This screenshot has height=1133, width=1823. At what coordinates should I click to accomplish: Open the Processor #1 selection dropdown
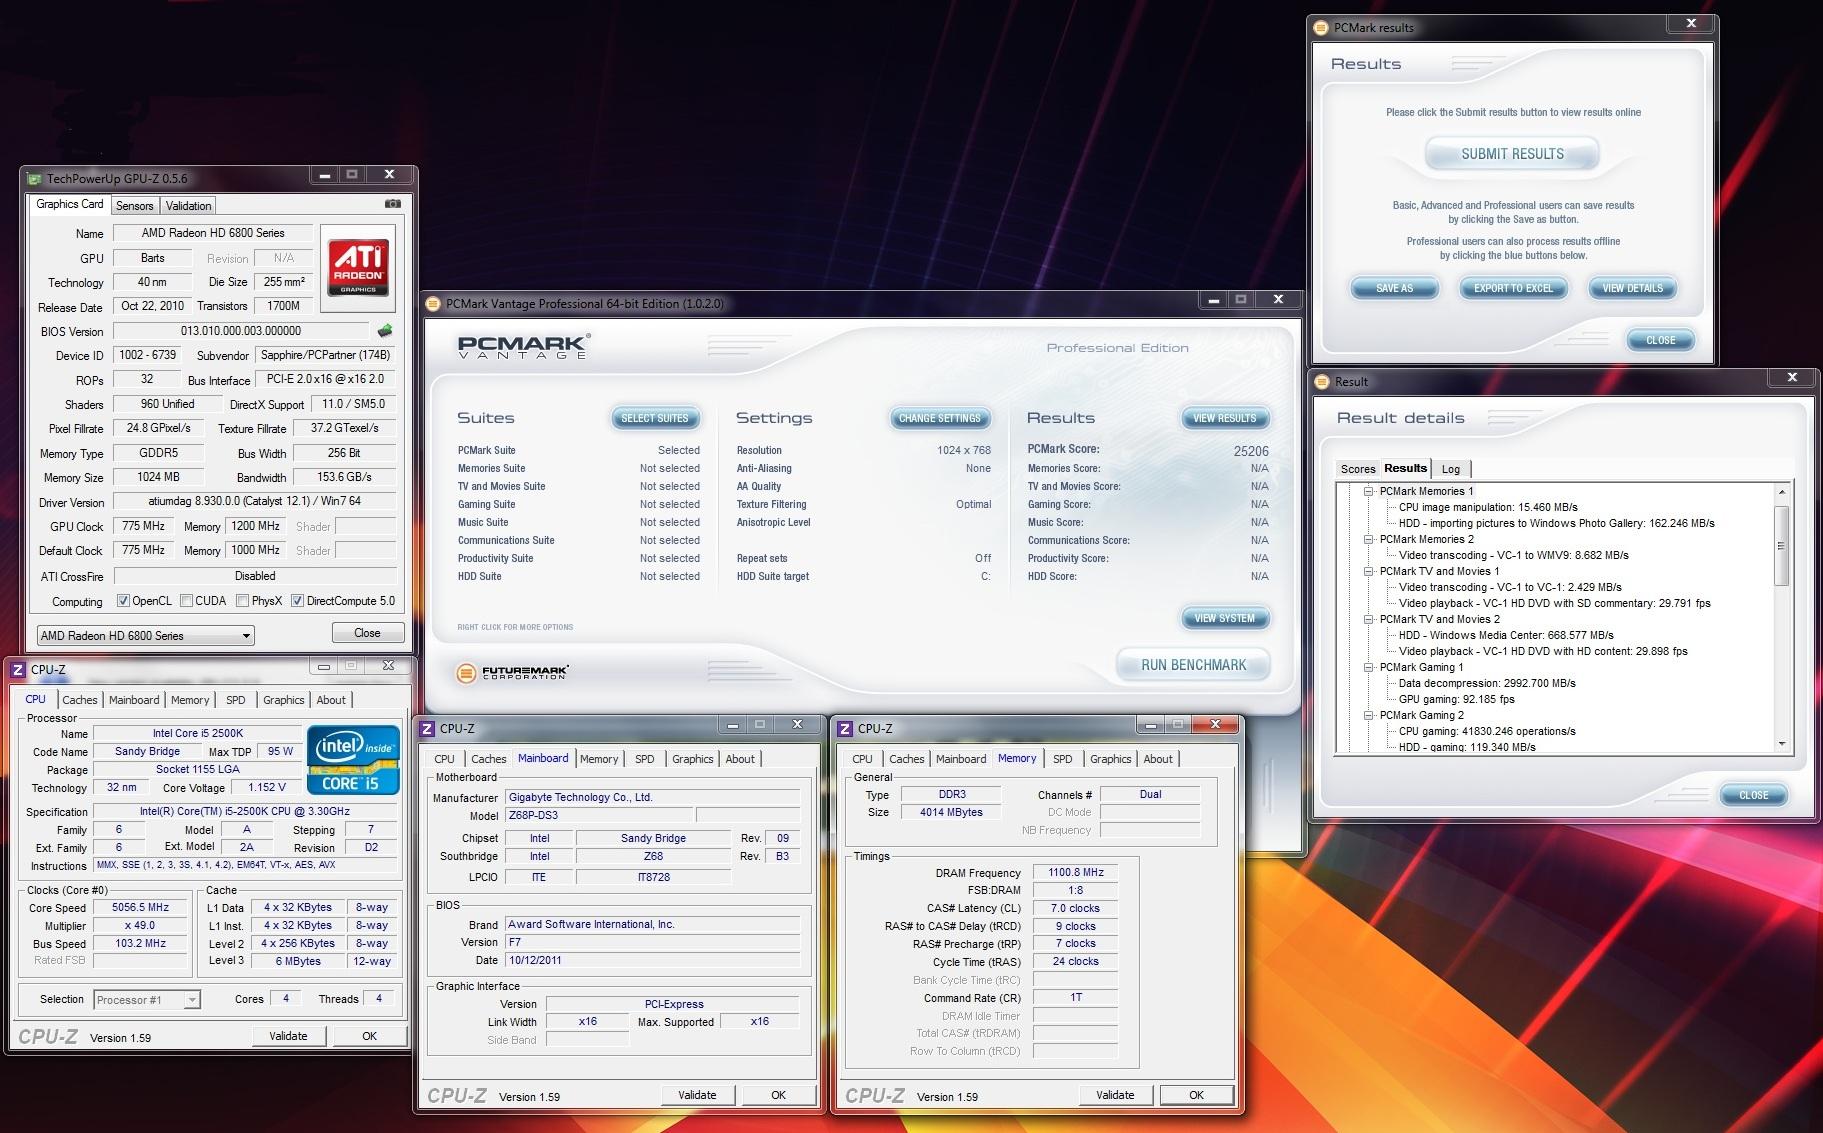click(147, 1000)
